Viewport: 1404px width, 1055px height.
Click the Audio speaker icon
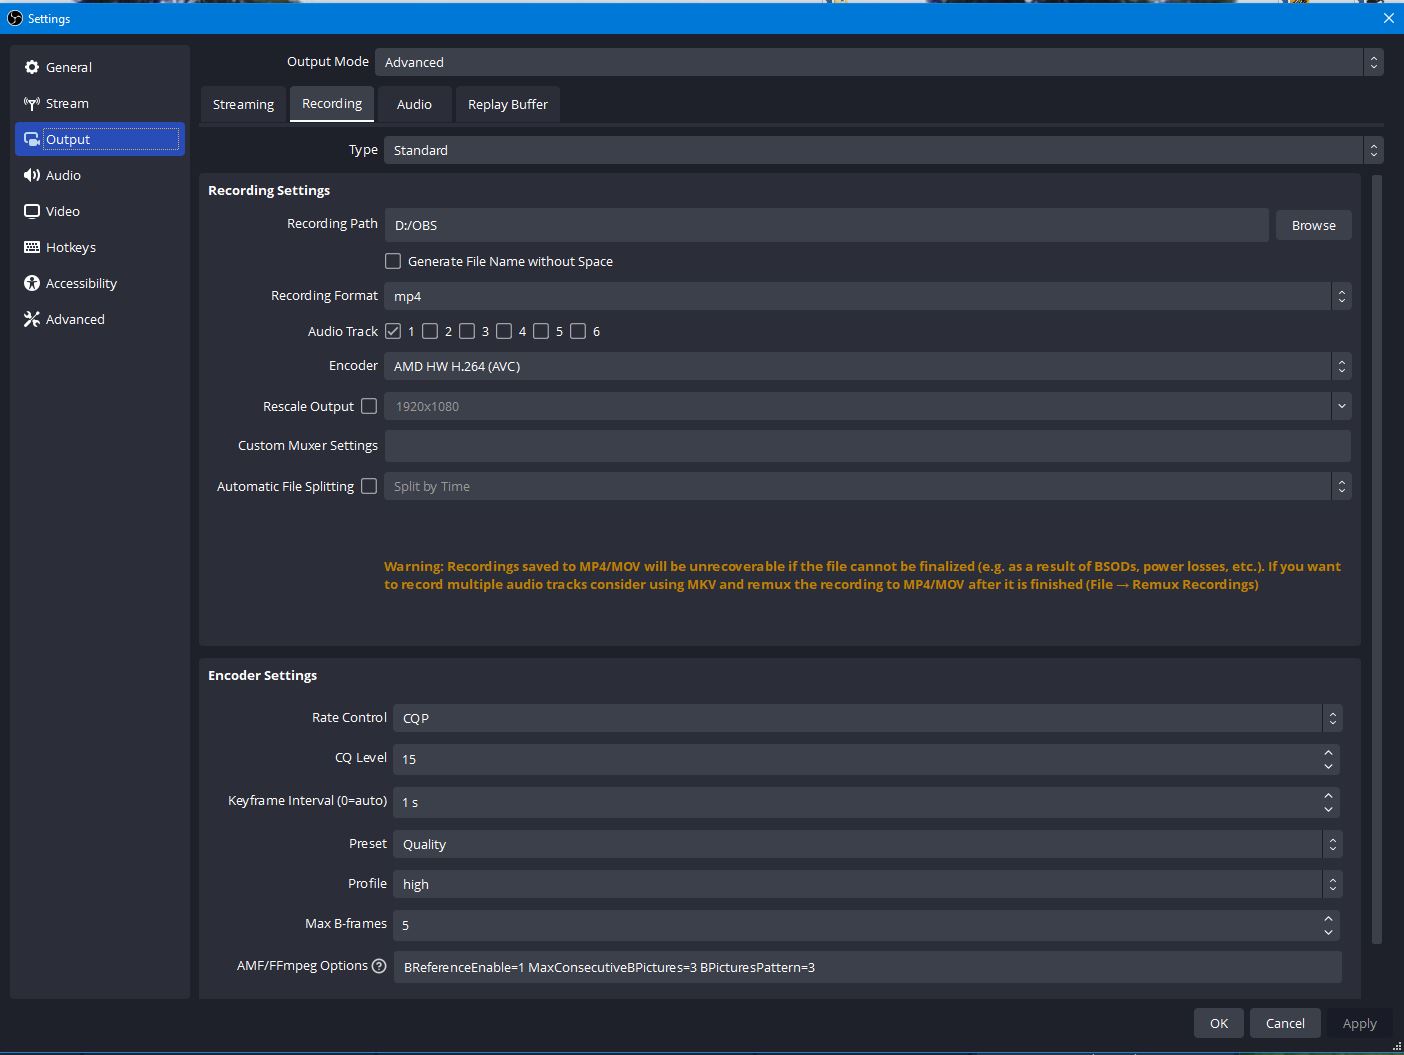tap(32, 175)
